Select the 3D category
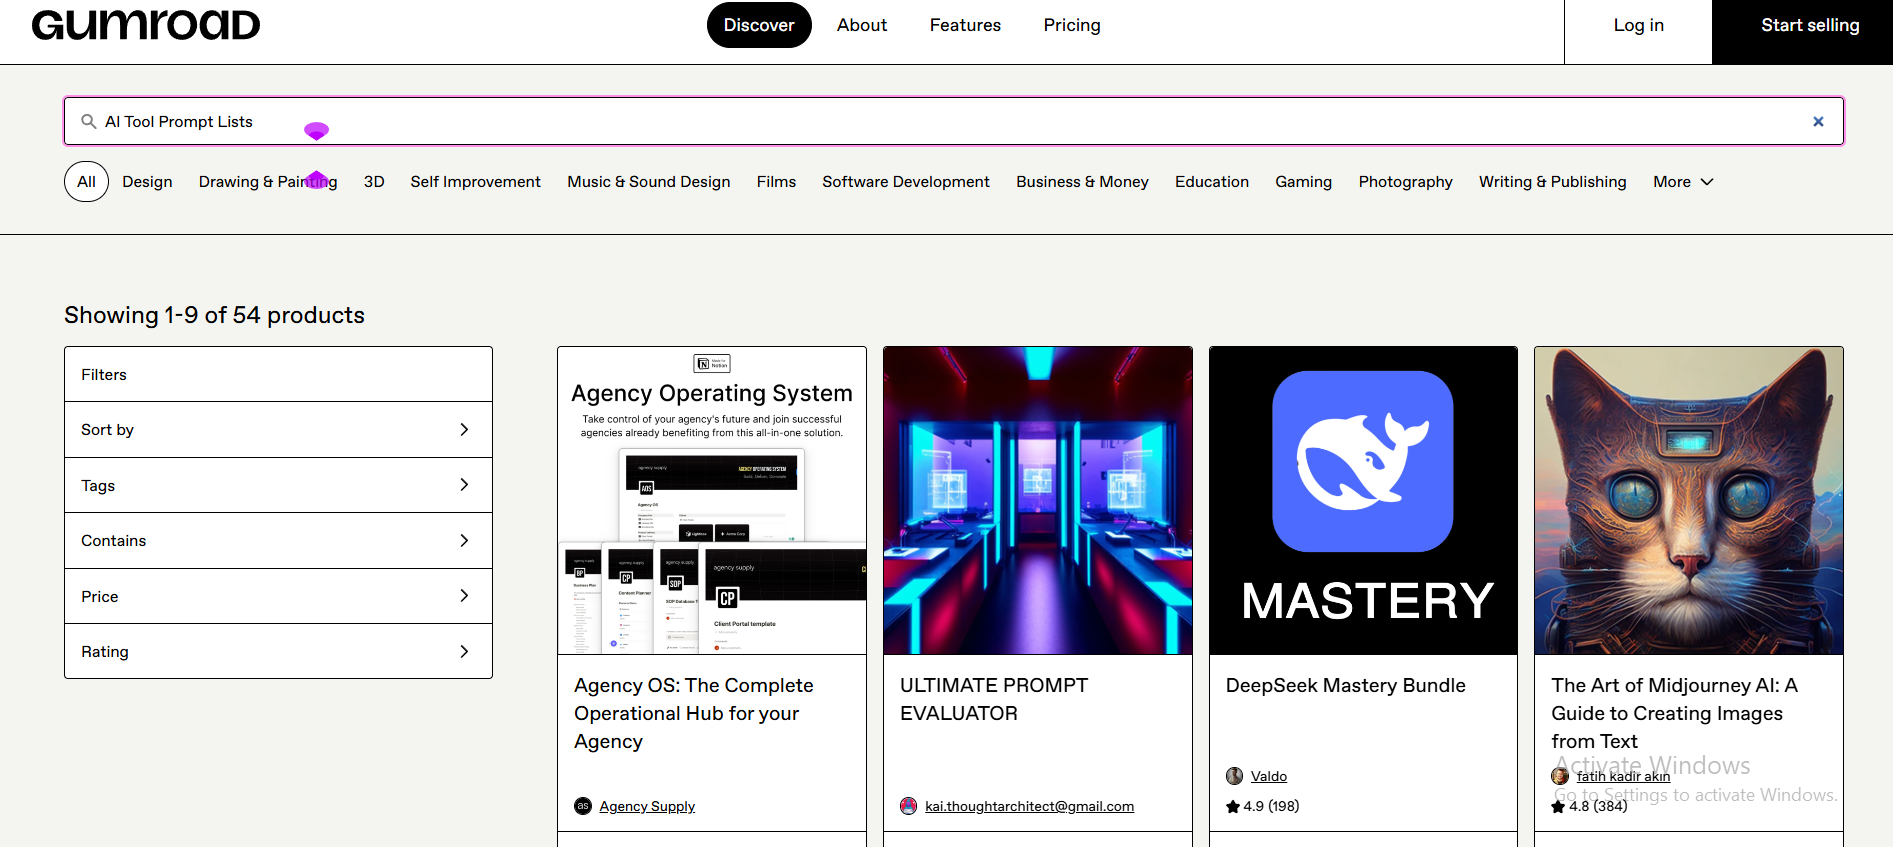 (374, 182)
